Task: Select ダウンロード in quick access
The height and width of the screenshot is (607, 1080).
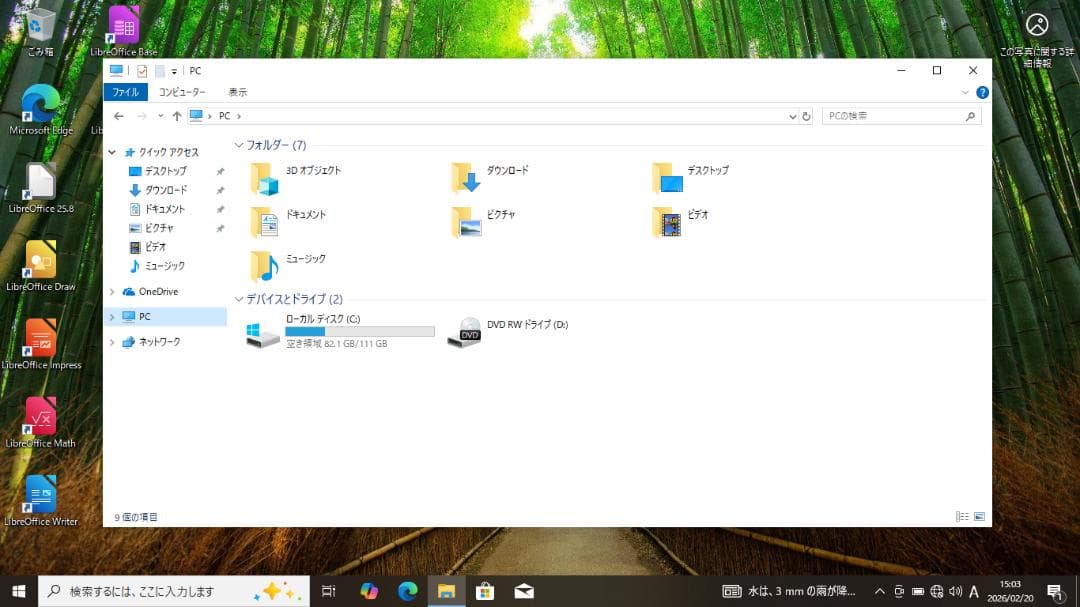Action: (165, 190)
